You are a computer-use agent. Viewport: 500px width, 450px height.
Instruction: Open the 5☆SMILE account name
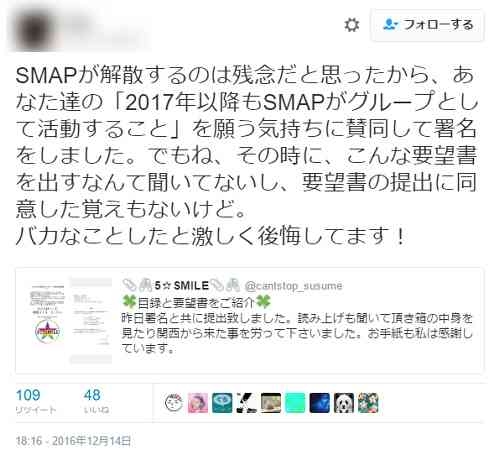[x=181, y=286]
